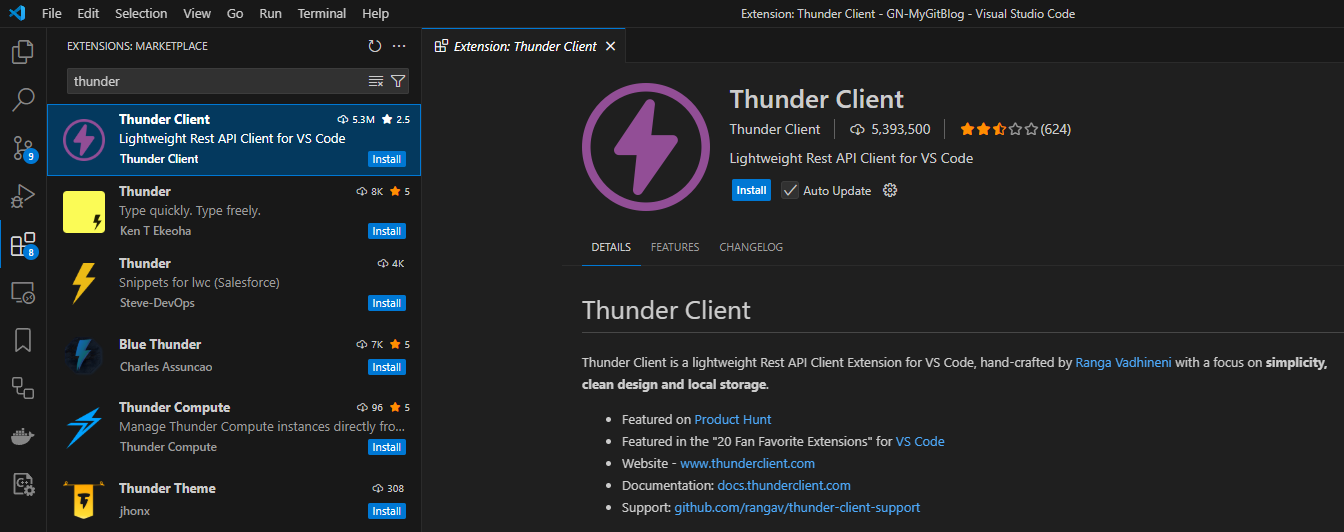The height and width of the screenshot is (532, 1344).
Task: Open Extensions view with 8 badge
Action: pyautogui.click(x=23, y=244)
